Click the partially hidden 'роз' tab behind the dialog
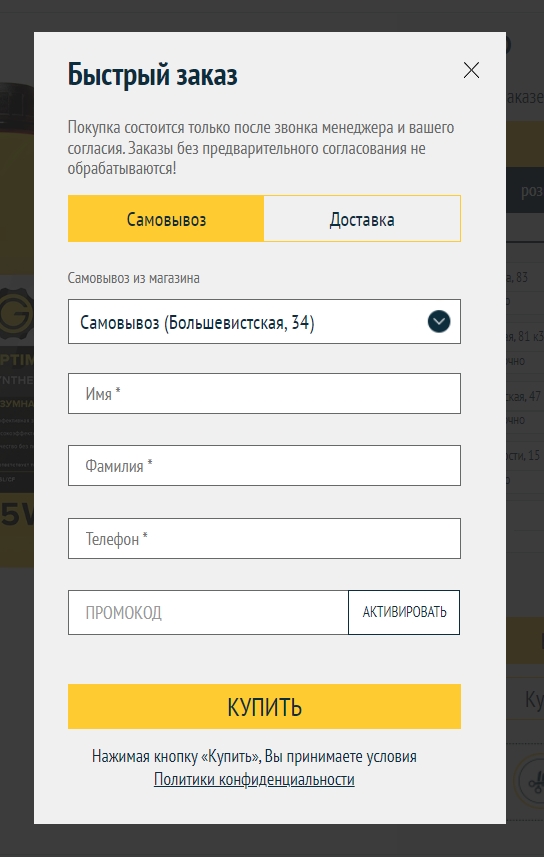This screenshot has width=544, height=857. coord(525,191)
